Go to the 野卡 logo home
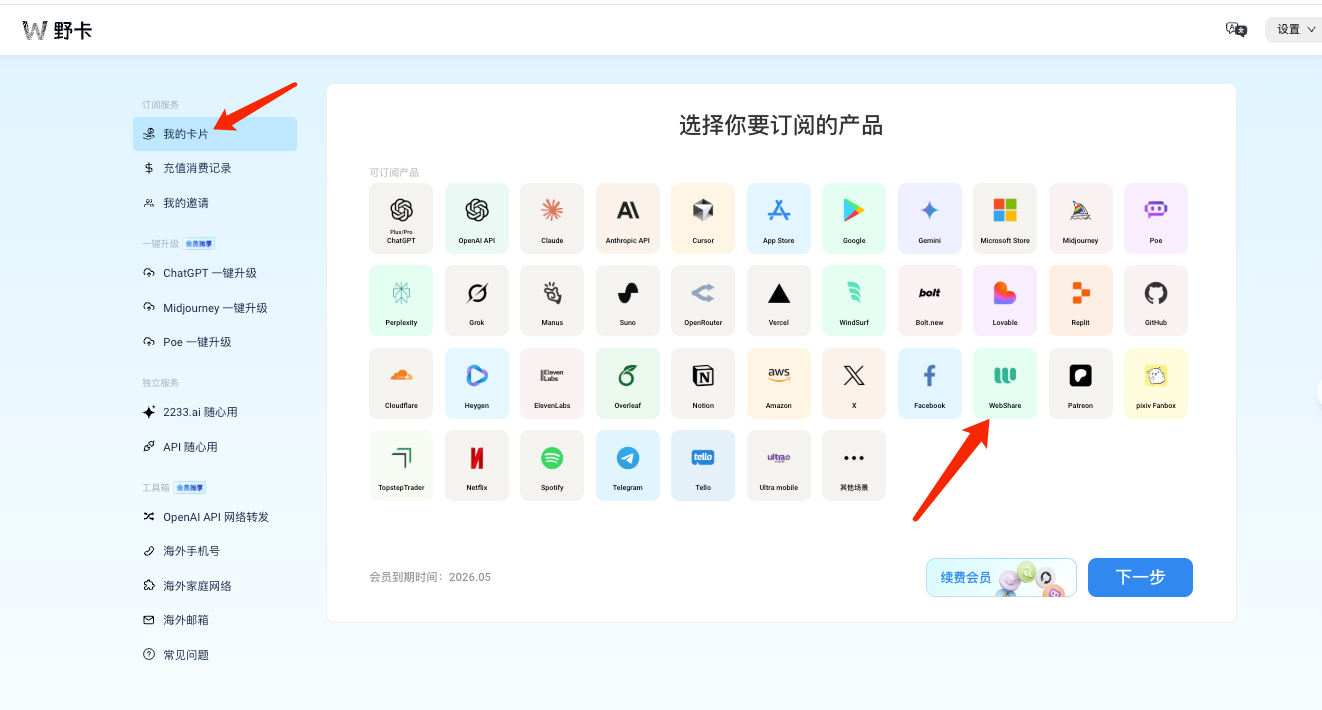This screenshot has height=710, width=1322. (57, 30)
